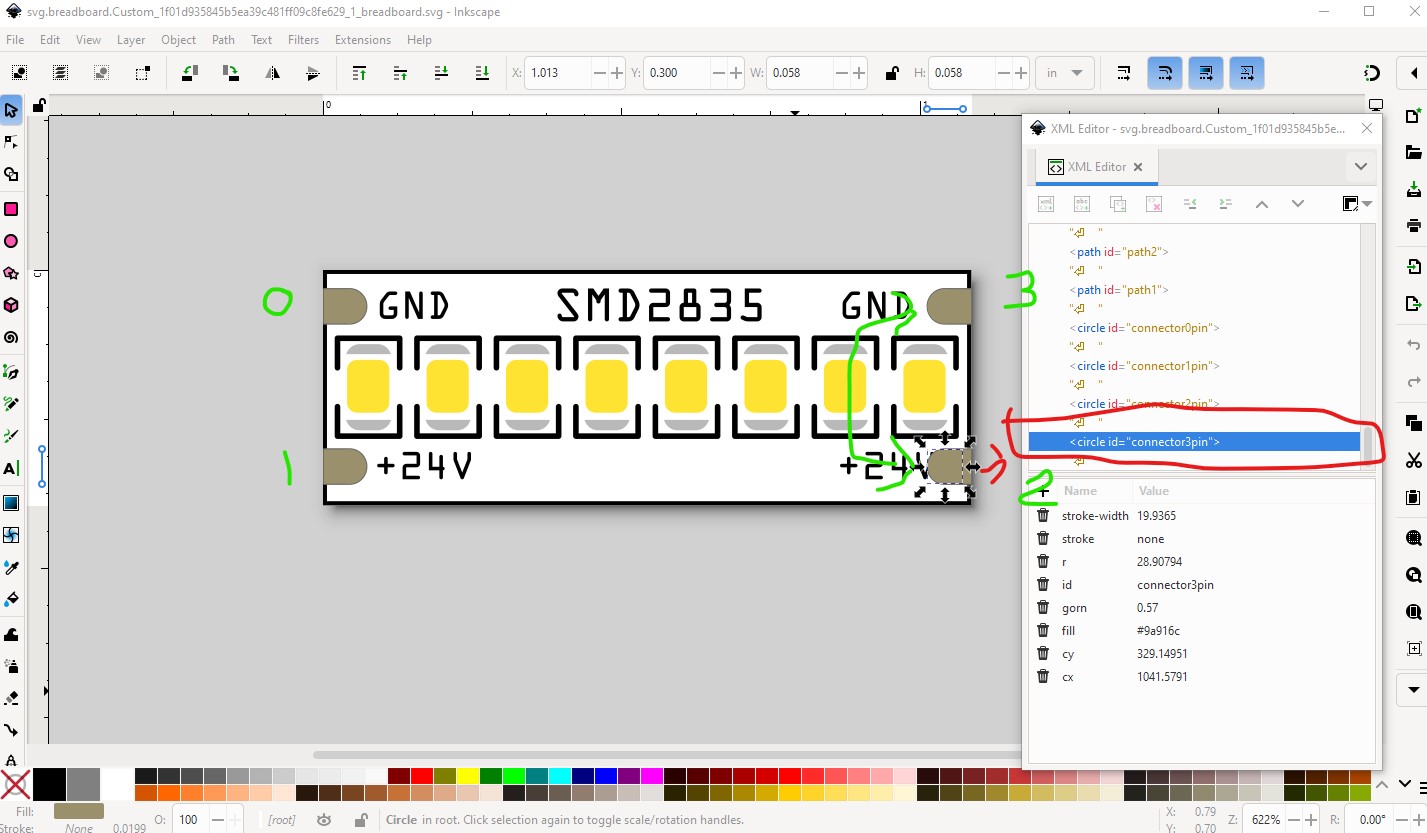
Task: Select the Gradient tool
Action: [11, 503]
